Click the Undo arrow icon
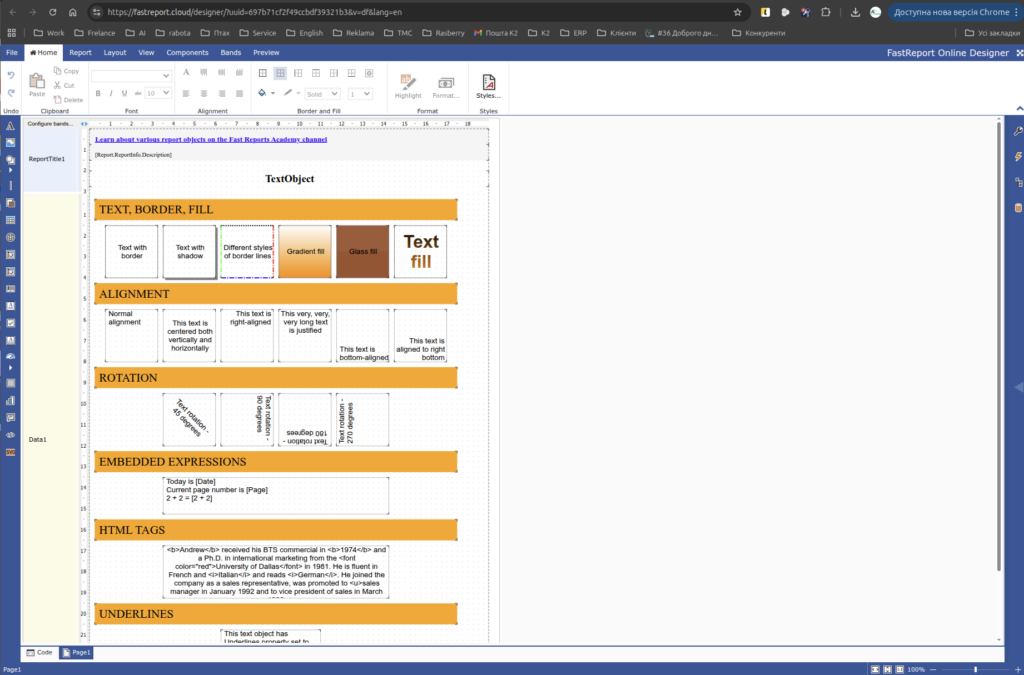This screenshot has width=1024, height=675. (x=11, y=76)
